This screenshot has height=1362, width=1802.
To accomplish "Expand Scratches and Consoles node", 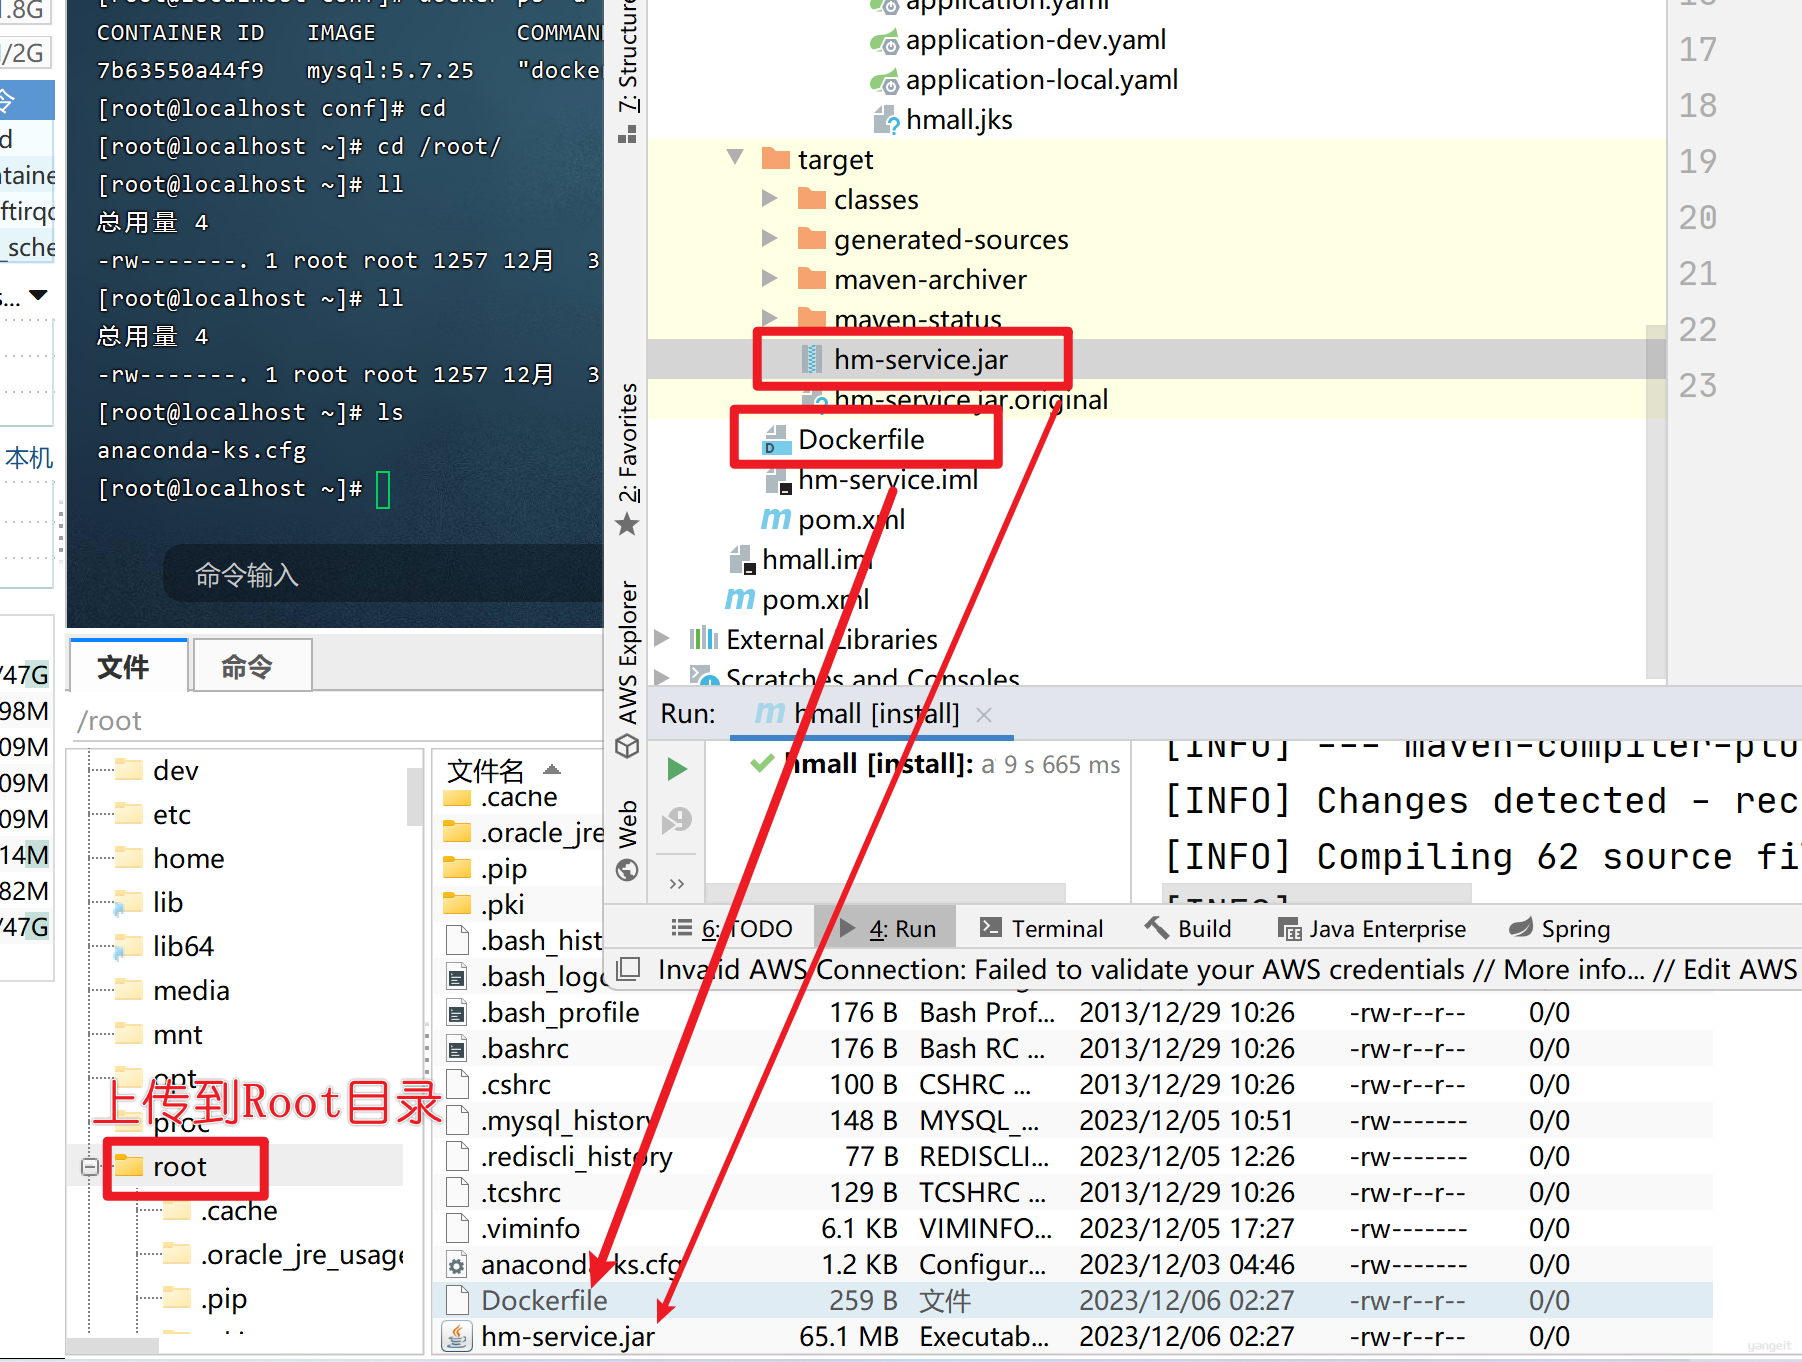I will [661, 677].
